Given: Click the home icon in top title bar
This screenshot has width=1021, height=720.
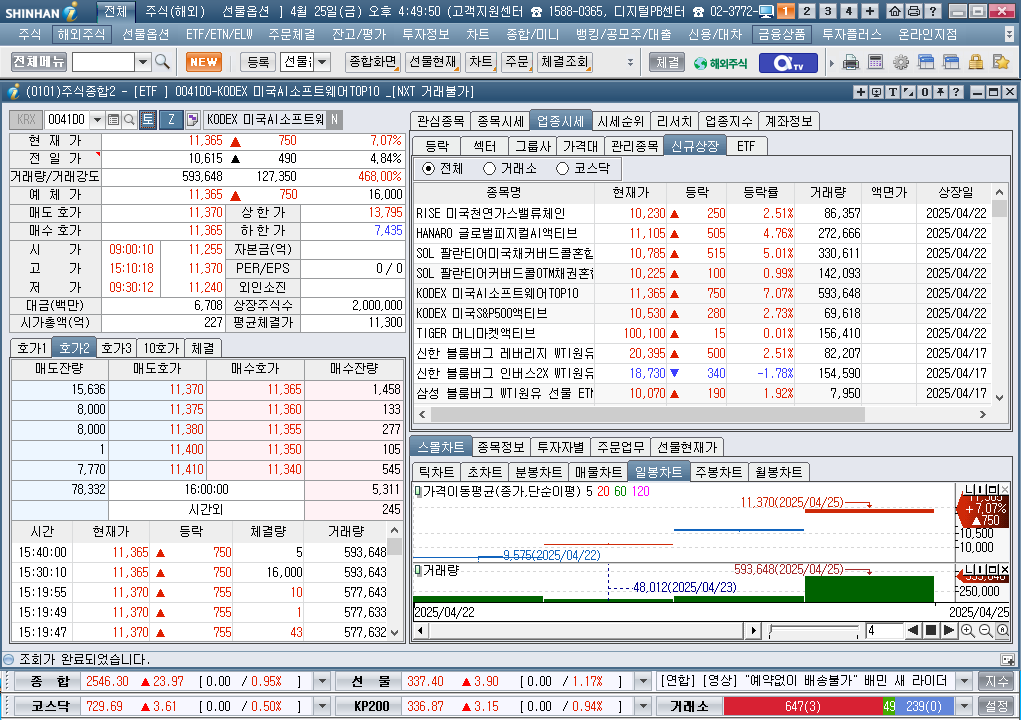Looking at the screenshot, I should coord(895,11).
